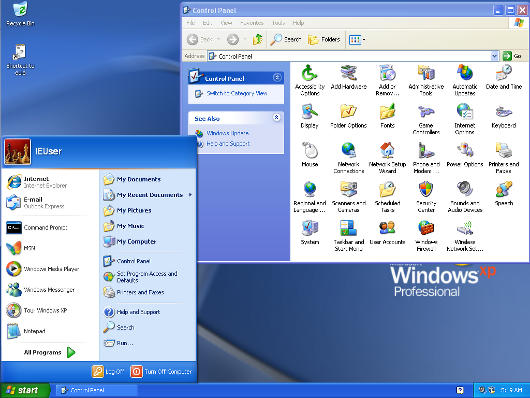This screenshot has width=530, height=398.
Task: Launch Command Prompt from Start menu
Action: pos(37,228)
